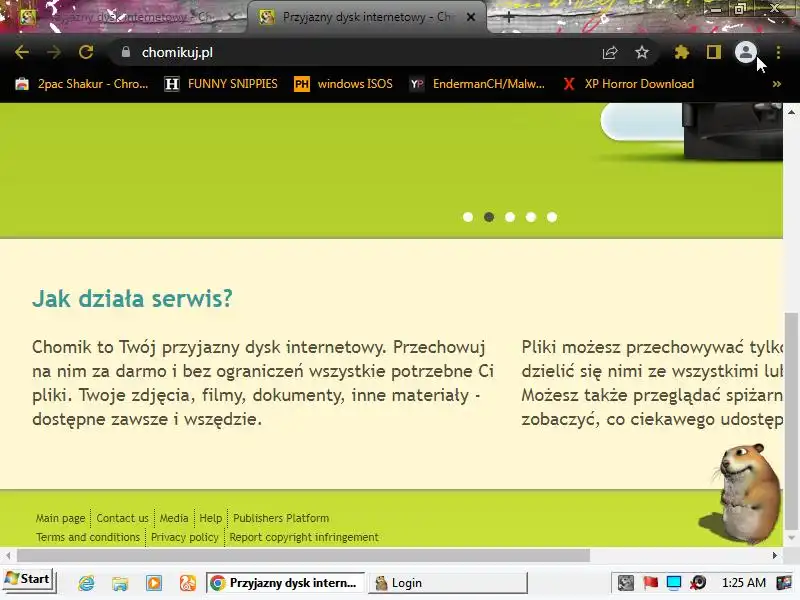This screenshot has width=800, height=600.
Task: Open the Help footer link
Action: pos(211,518)
